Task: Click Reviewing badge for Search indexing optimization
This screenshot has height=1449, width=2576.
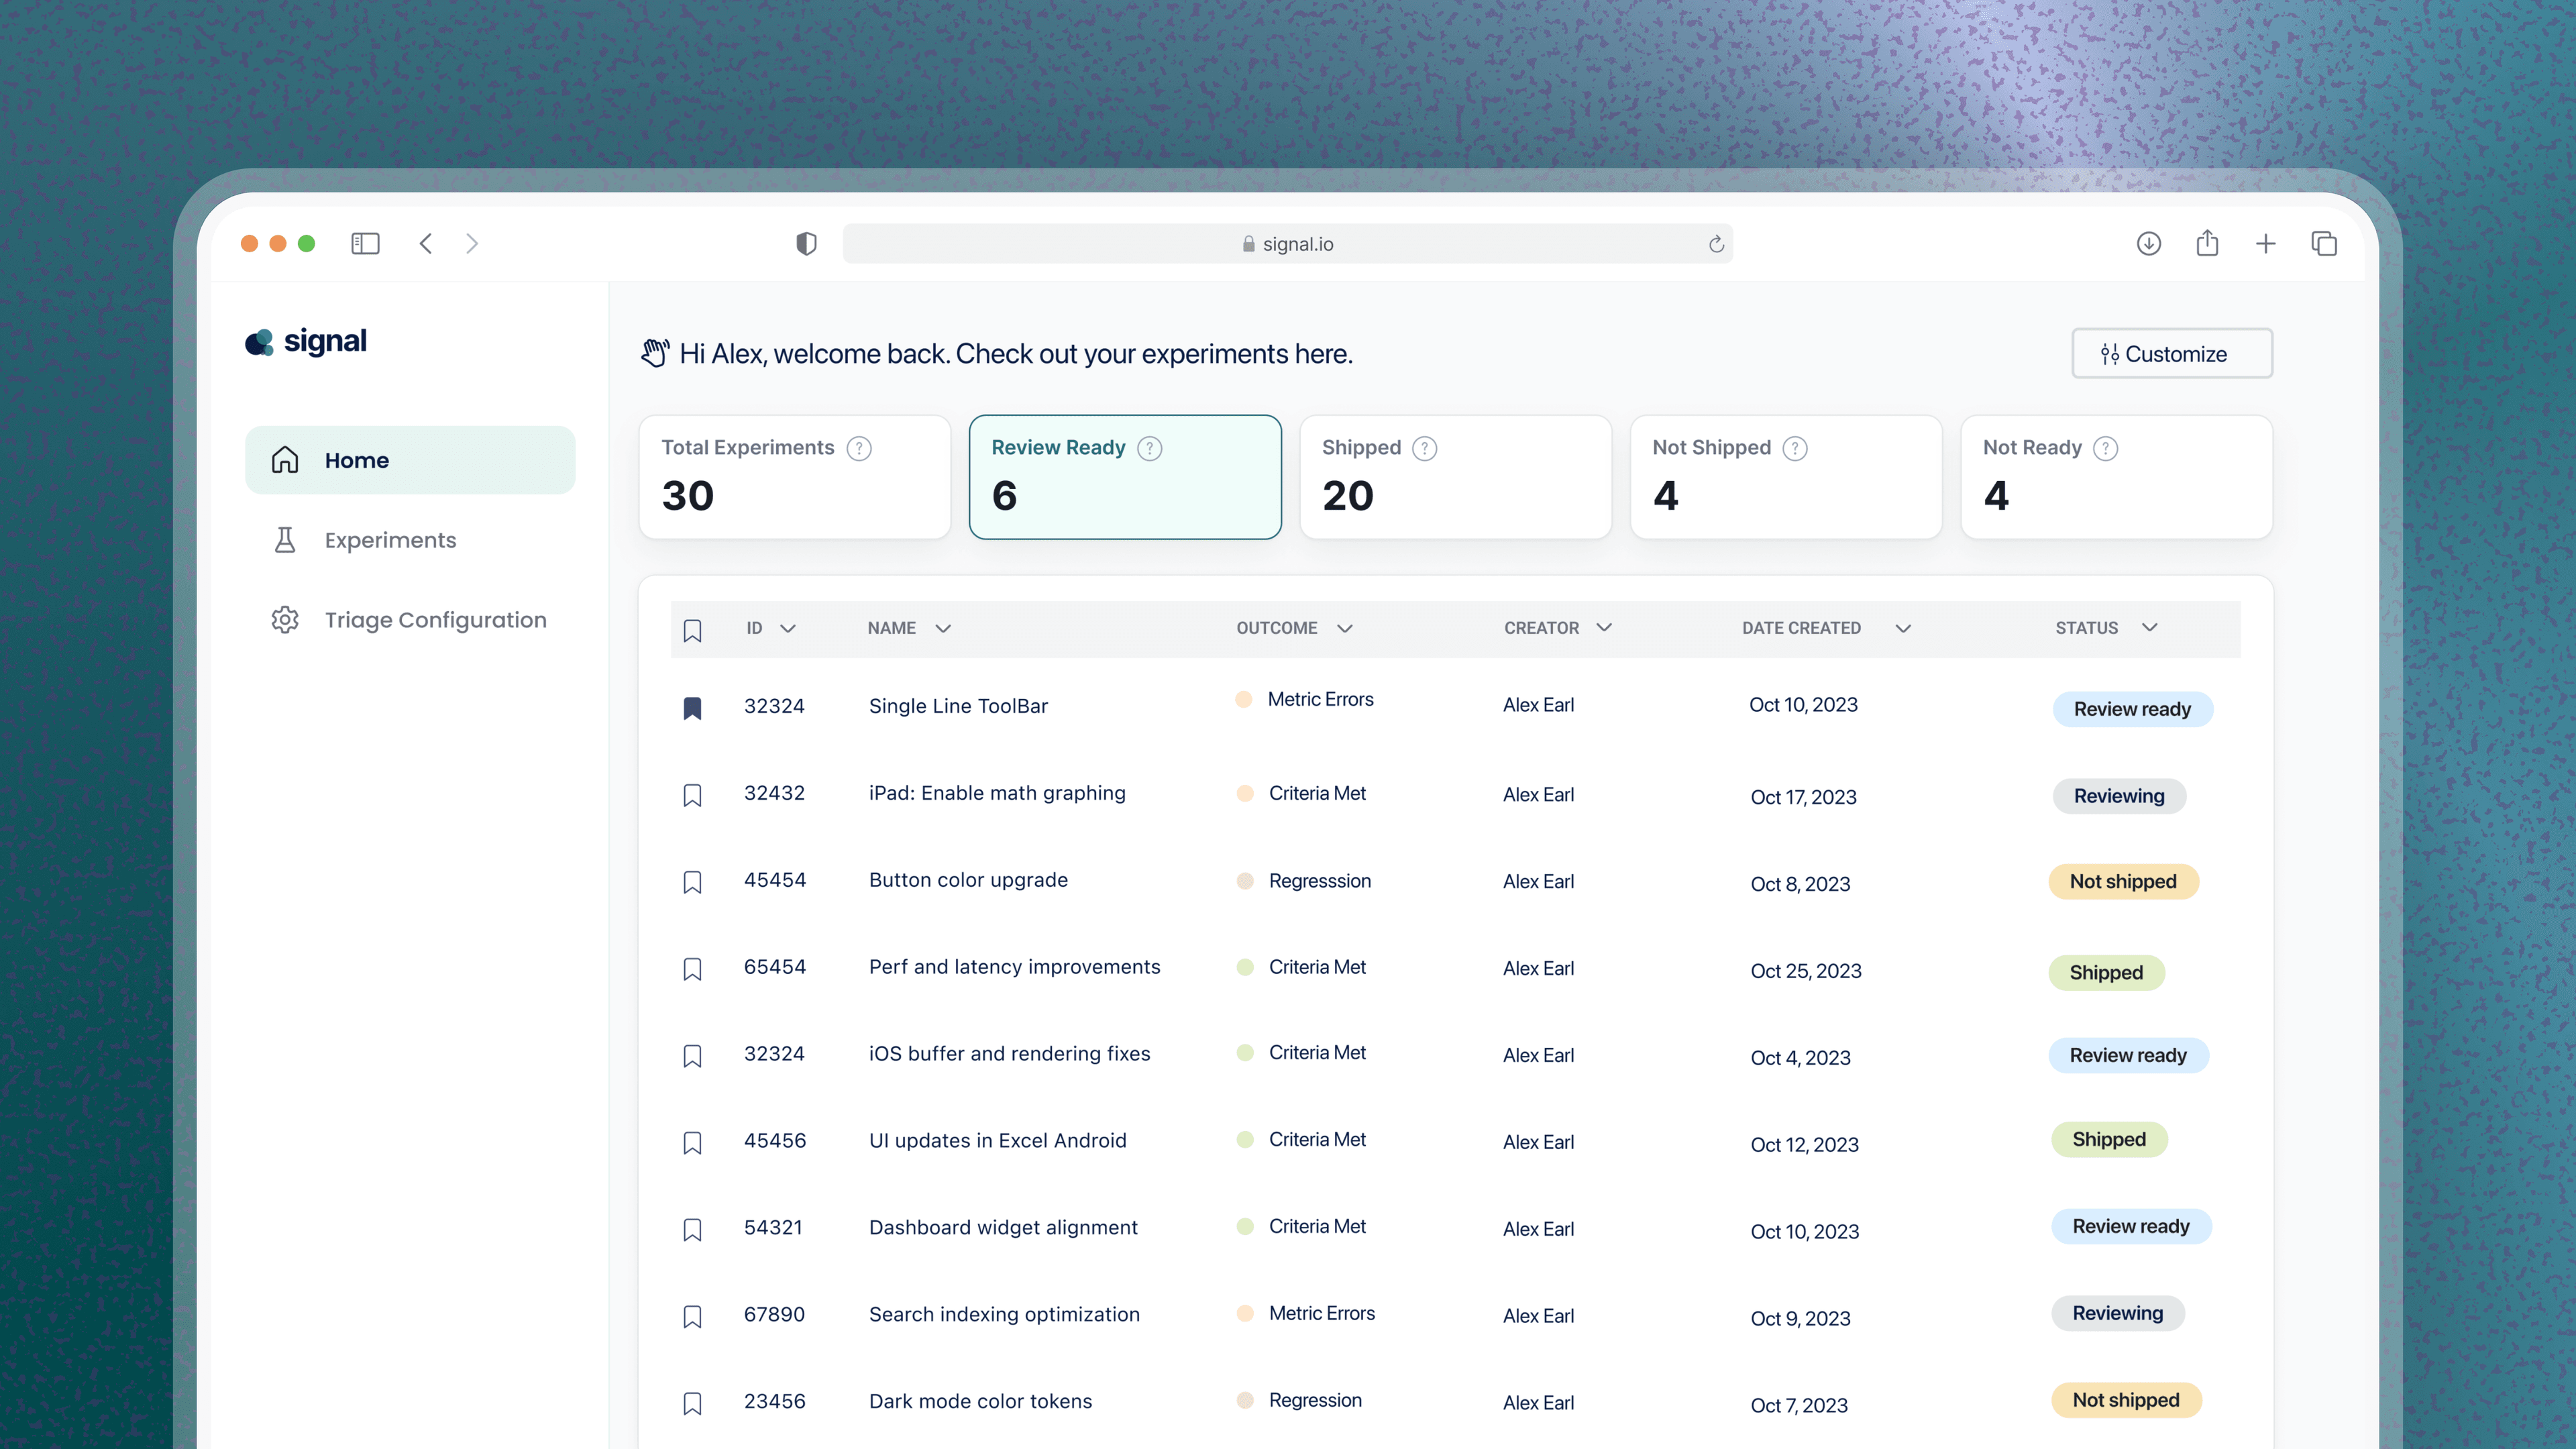Action: 2117,1313
